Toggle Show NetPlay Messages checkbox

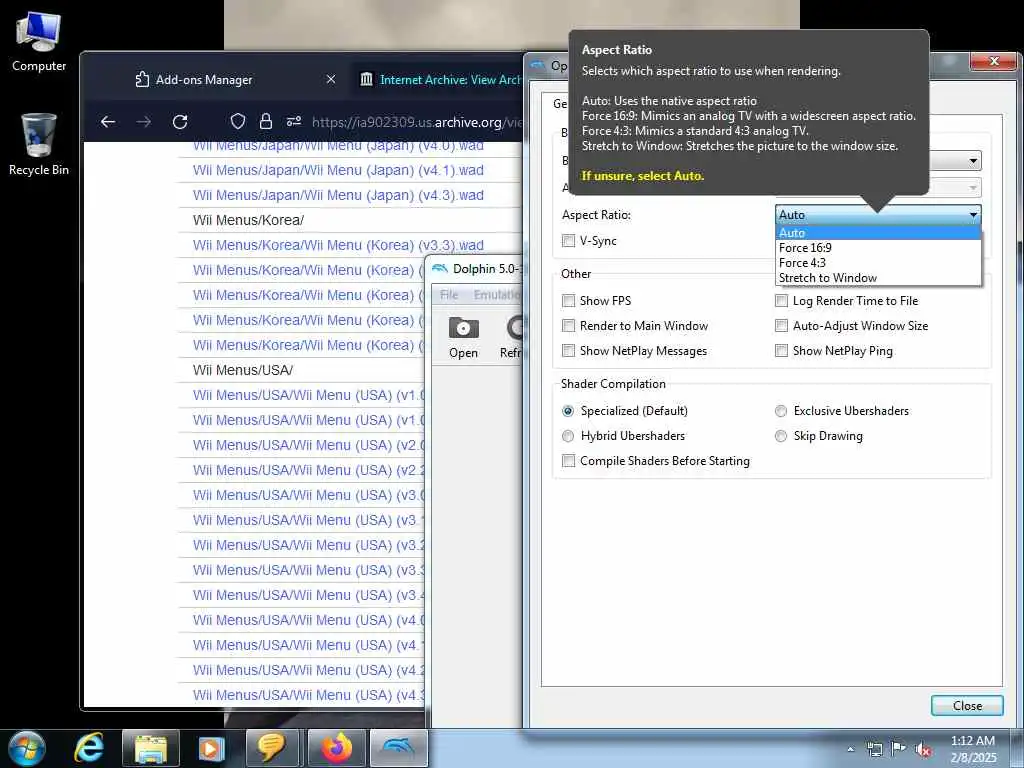(569, 351)
